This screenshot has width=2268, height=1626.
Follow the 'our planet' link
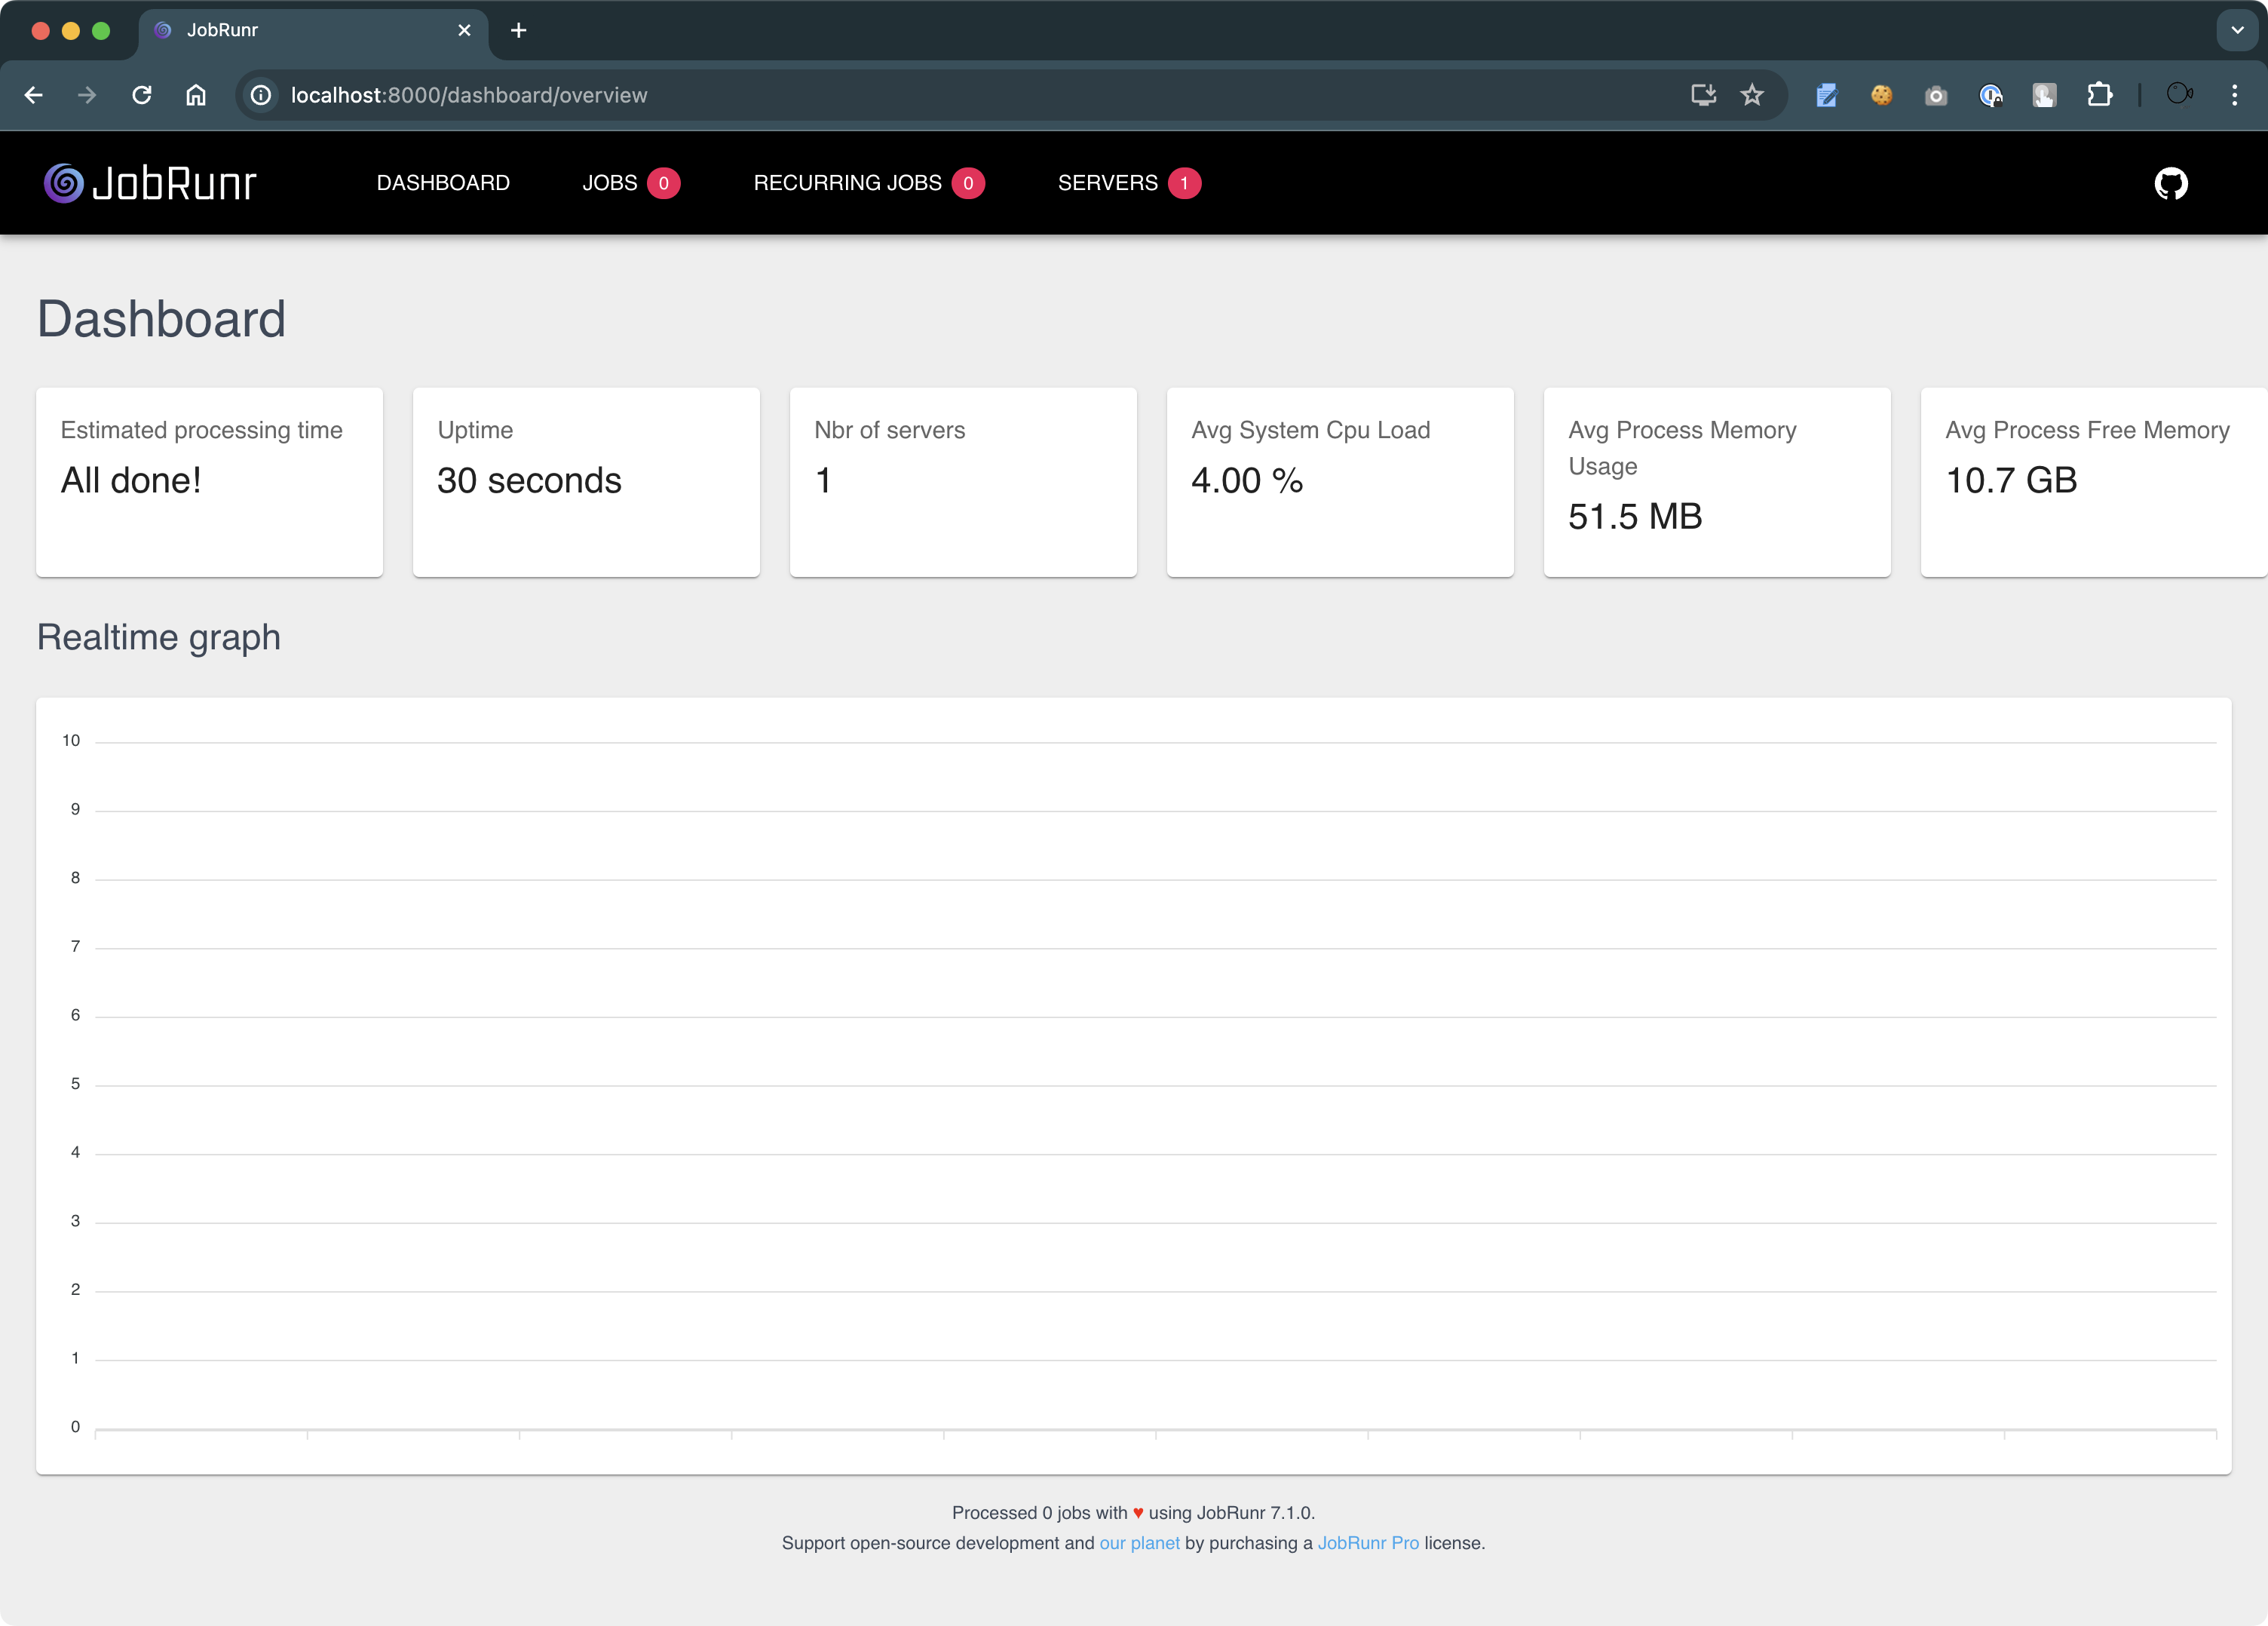coord(1139,1543)
